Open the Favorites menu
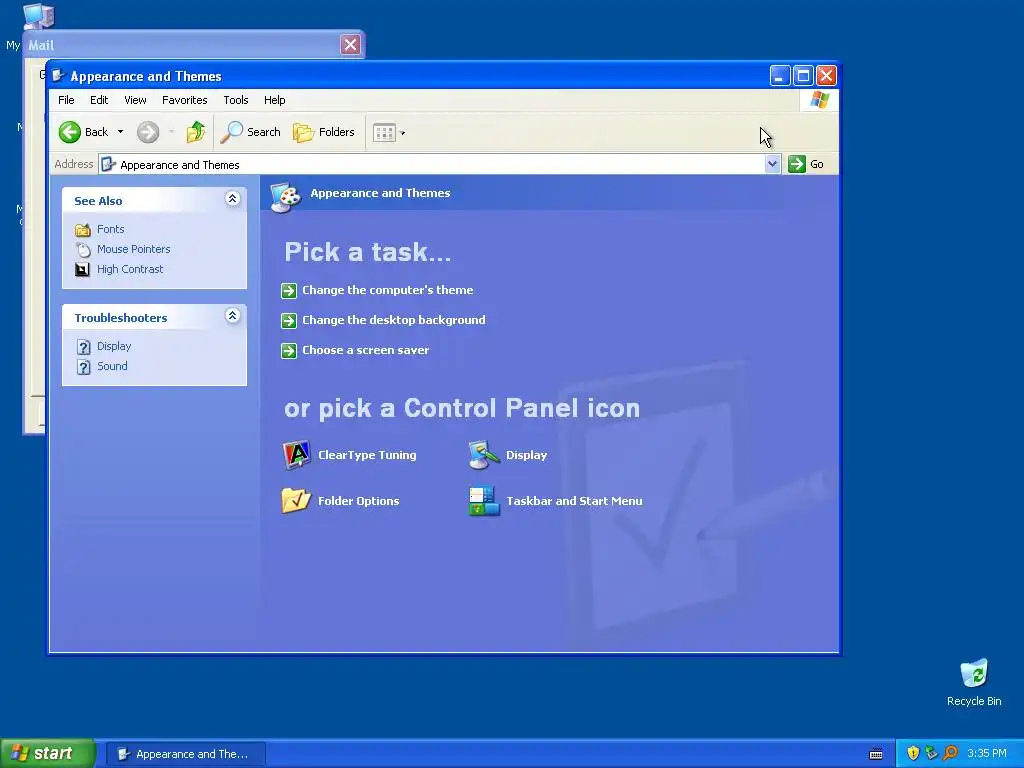This screenshot has width=1024, height=768. pyautogui.click(x=185, y=100)
